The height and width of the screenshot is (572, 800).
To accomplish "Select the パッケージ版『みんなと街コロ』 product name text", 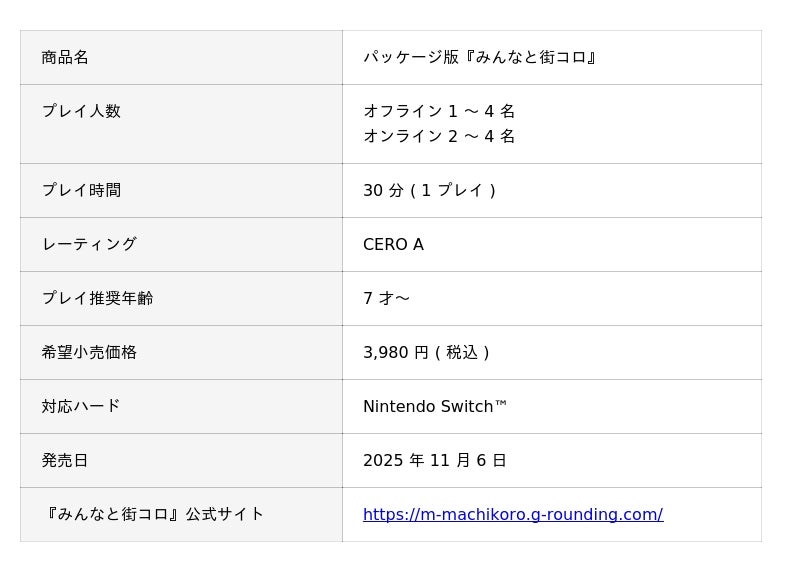I will click(480, 58).
